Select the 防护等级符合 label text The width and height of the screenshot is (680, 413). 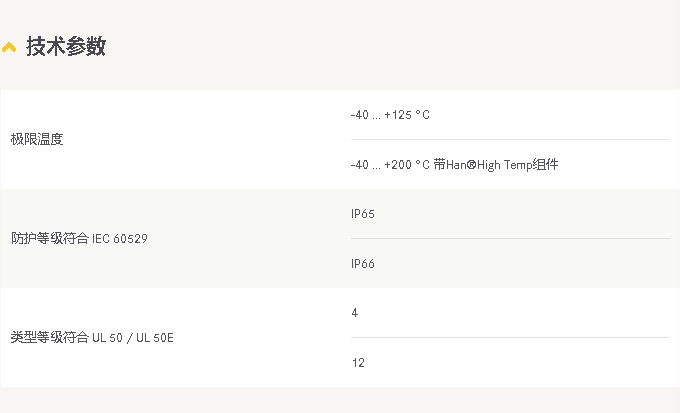(50, 238)
